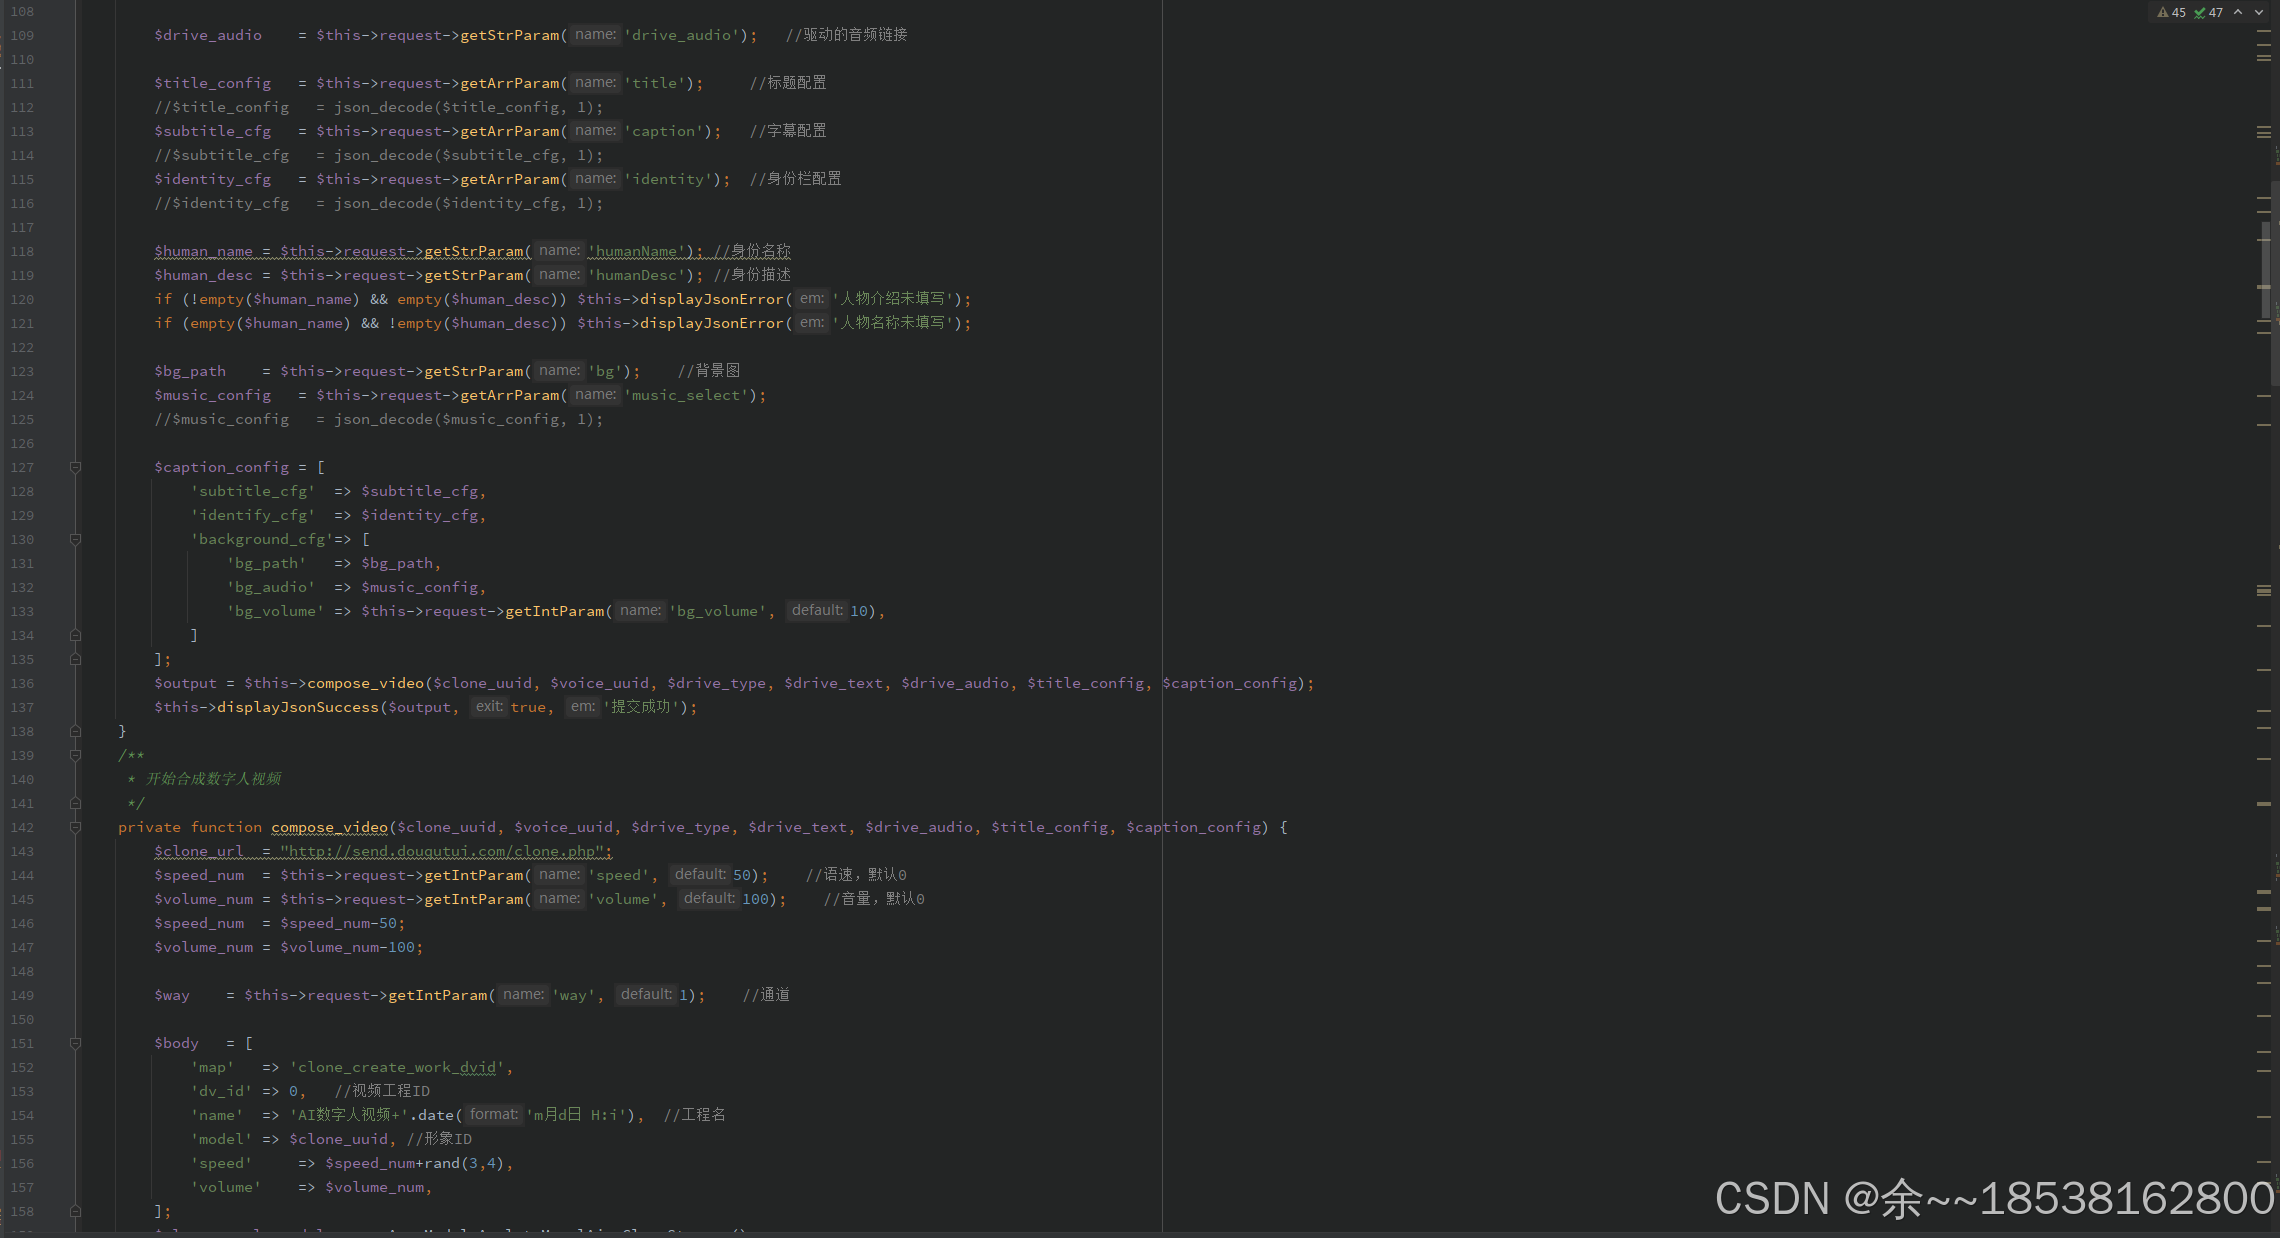The image size is (2280, 1238).
Task: Click the warnings triangle icon showing 45
Action: tap(2163, 13)
